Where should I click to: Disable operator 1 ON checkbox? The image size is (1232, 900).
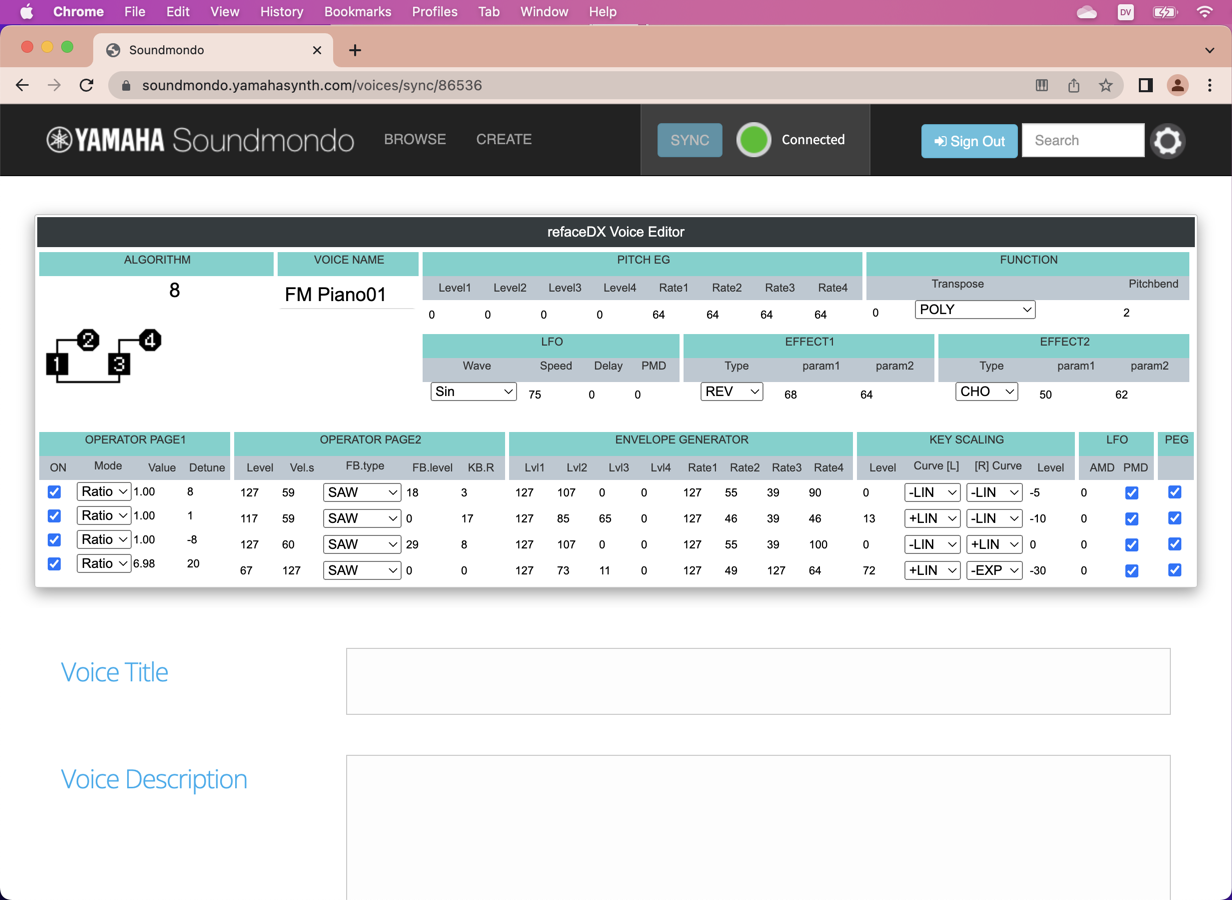point(55,492)
